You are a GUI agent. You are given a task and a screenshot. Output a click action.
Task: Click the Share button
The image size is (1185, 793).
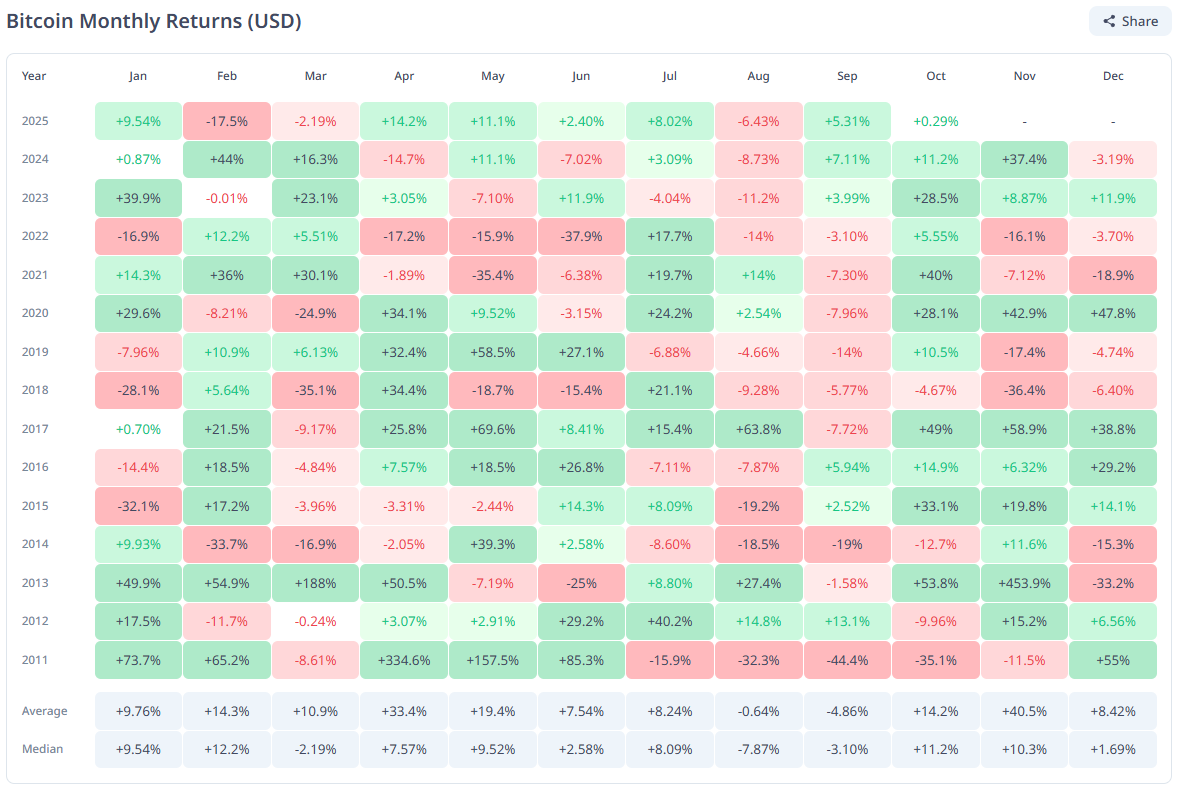click(1130, 20)
